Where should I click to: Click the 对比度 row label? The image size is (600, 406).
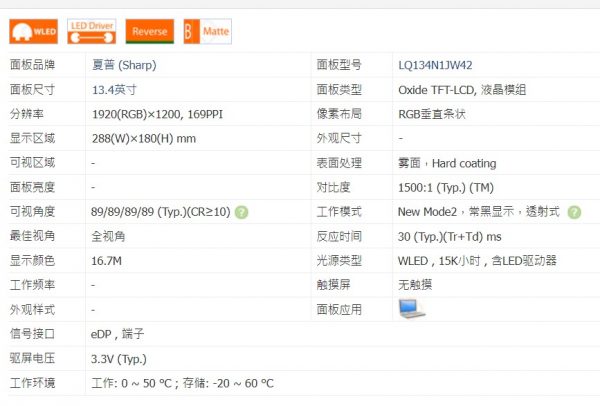(333, 188)
